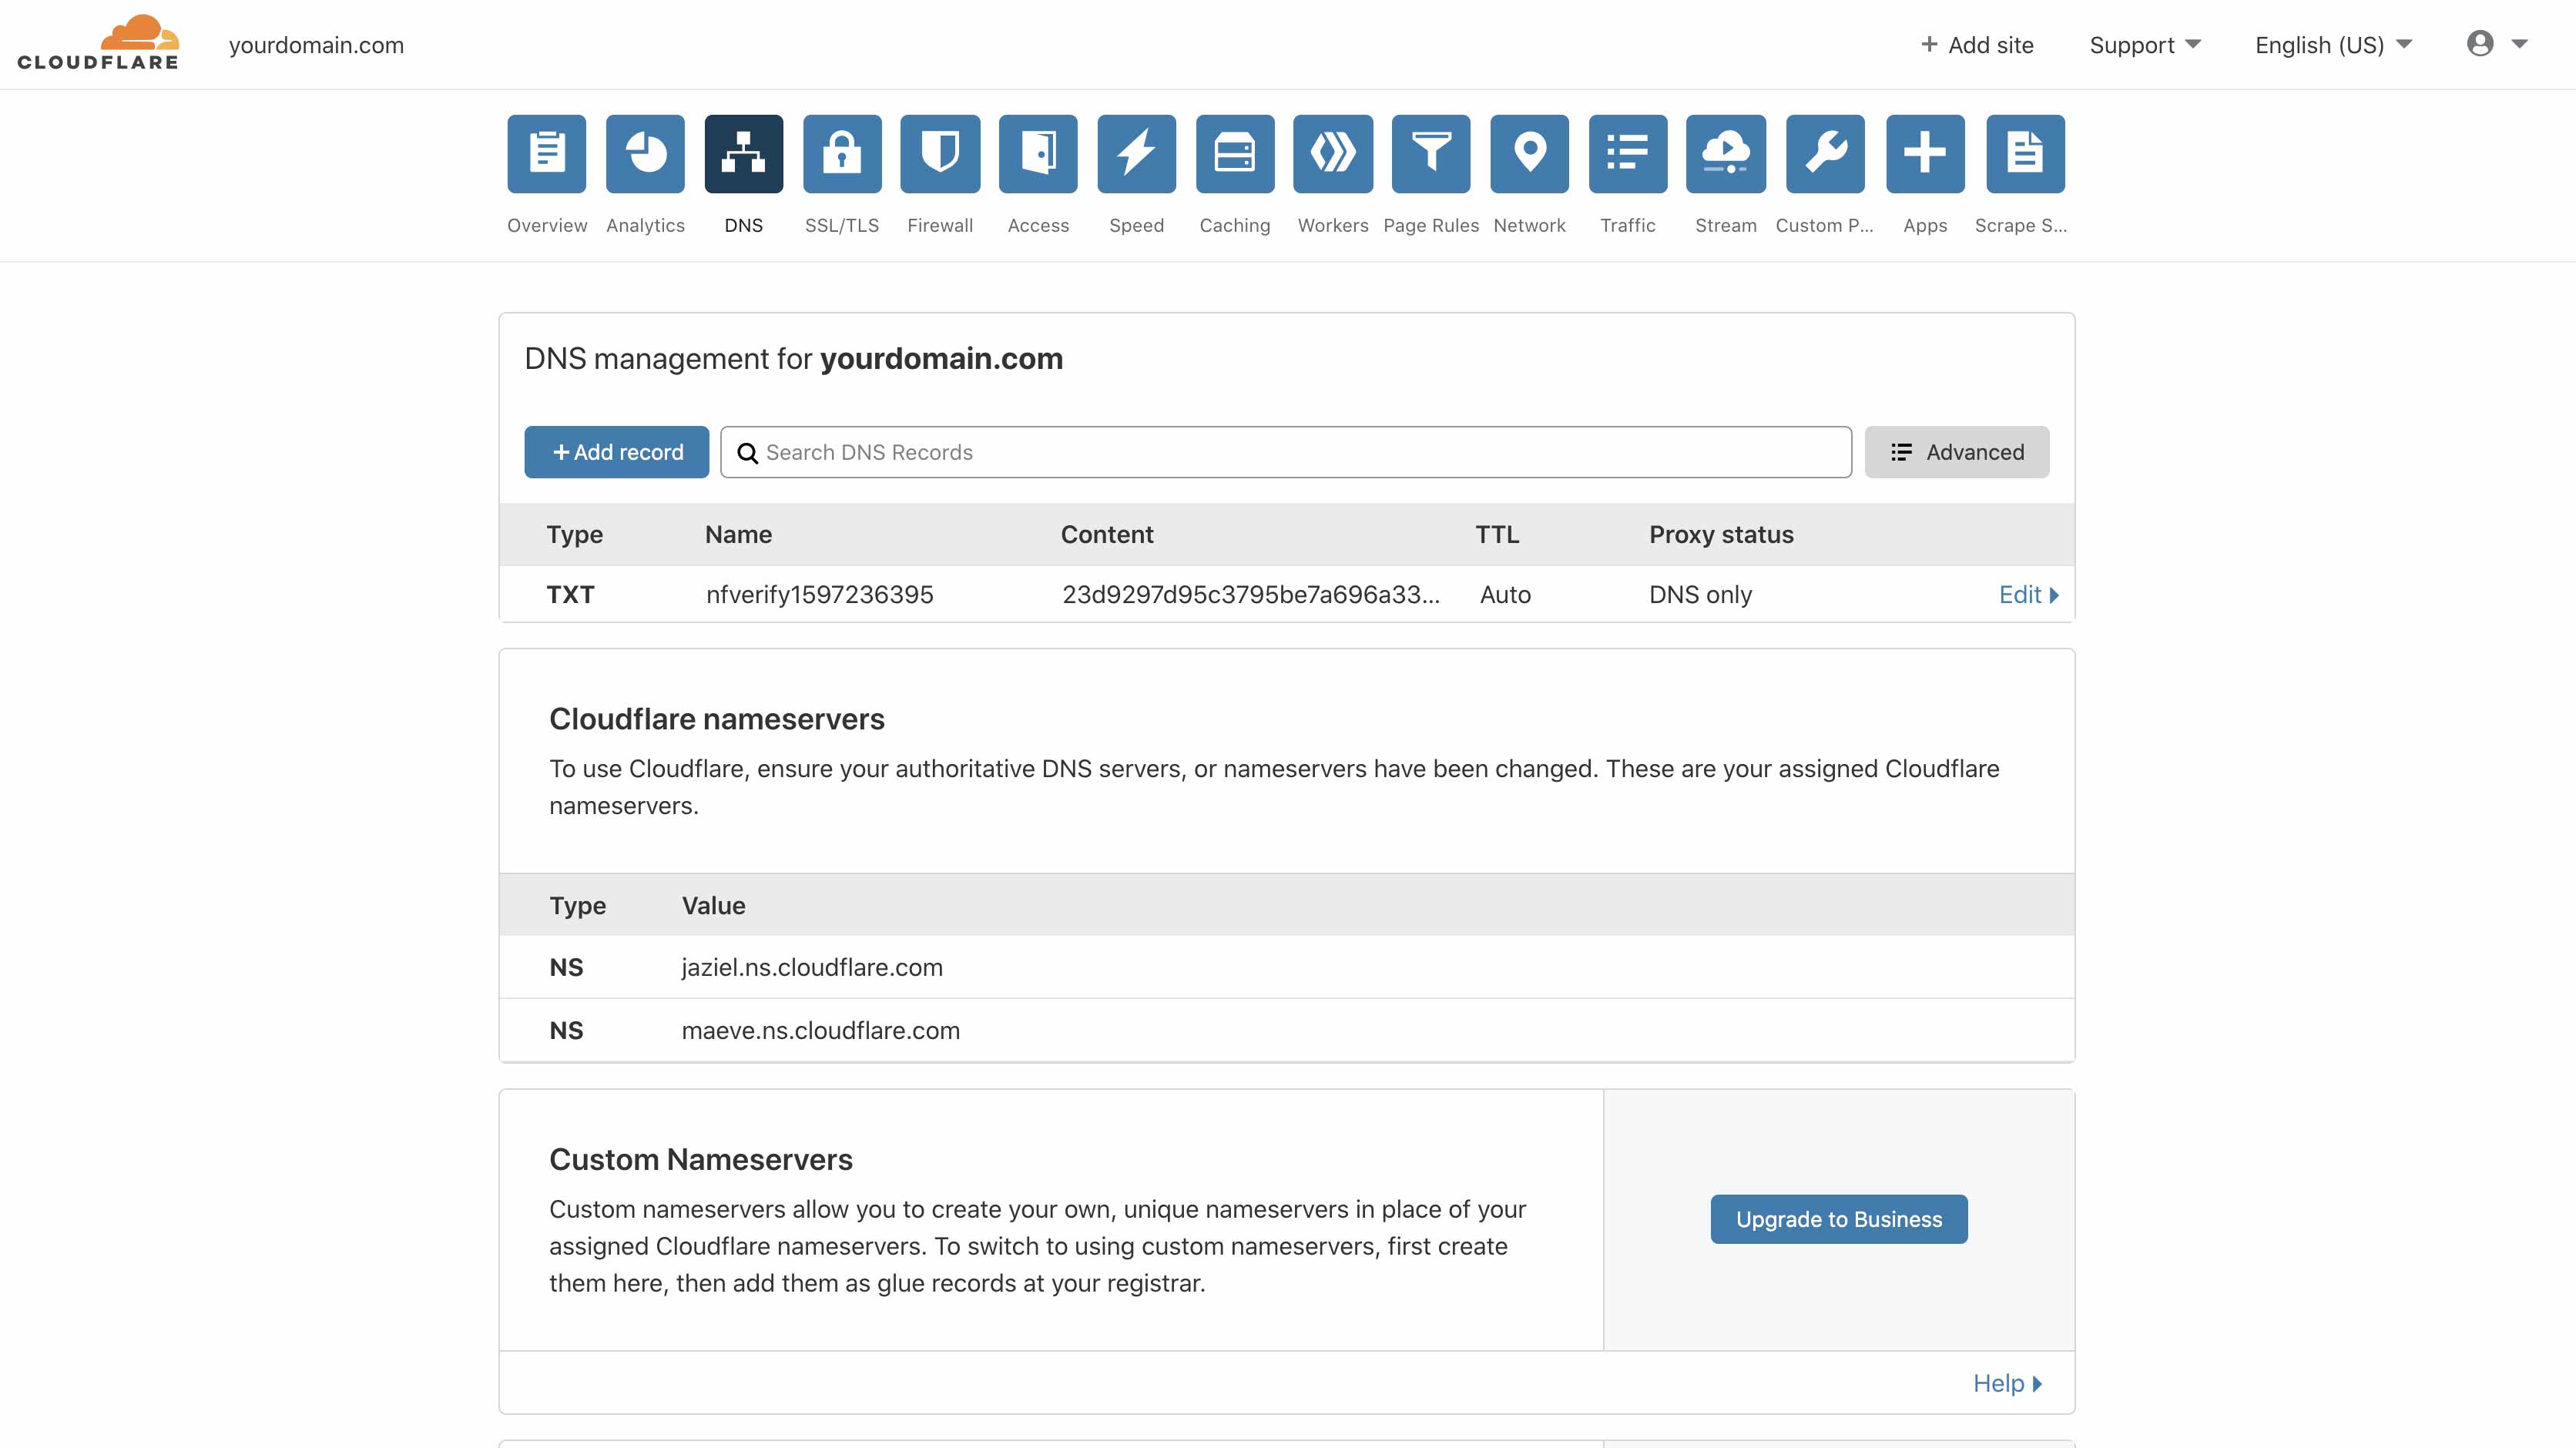Image resolution: width=2576 pixels, height=1448 pixels.
Task: Click the Custom Nameservers heading
Action: tap(700, 1159)
